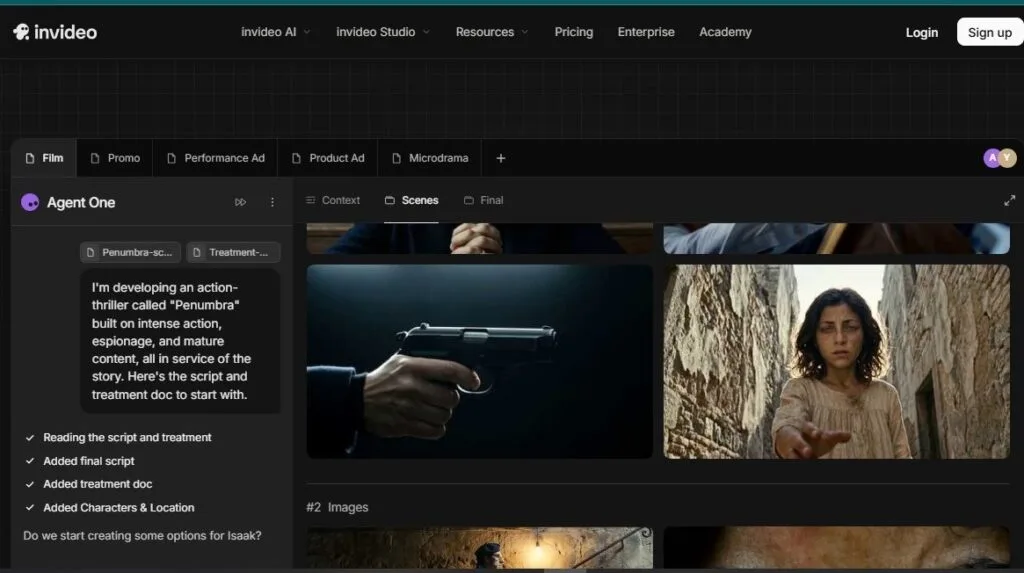
Task: Select the lamp-lit stairway thumbnail
Action: pos(479,548)
